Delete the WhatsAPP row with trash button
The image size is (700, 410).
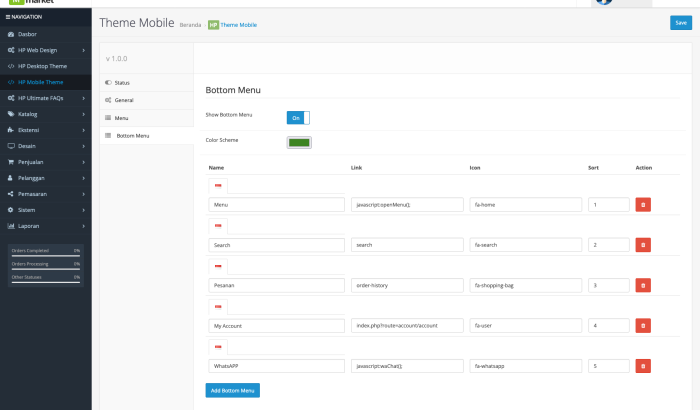tap(643, 366)
